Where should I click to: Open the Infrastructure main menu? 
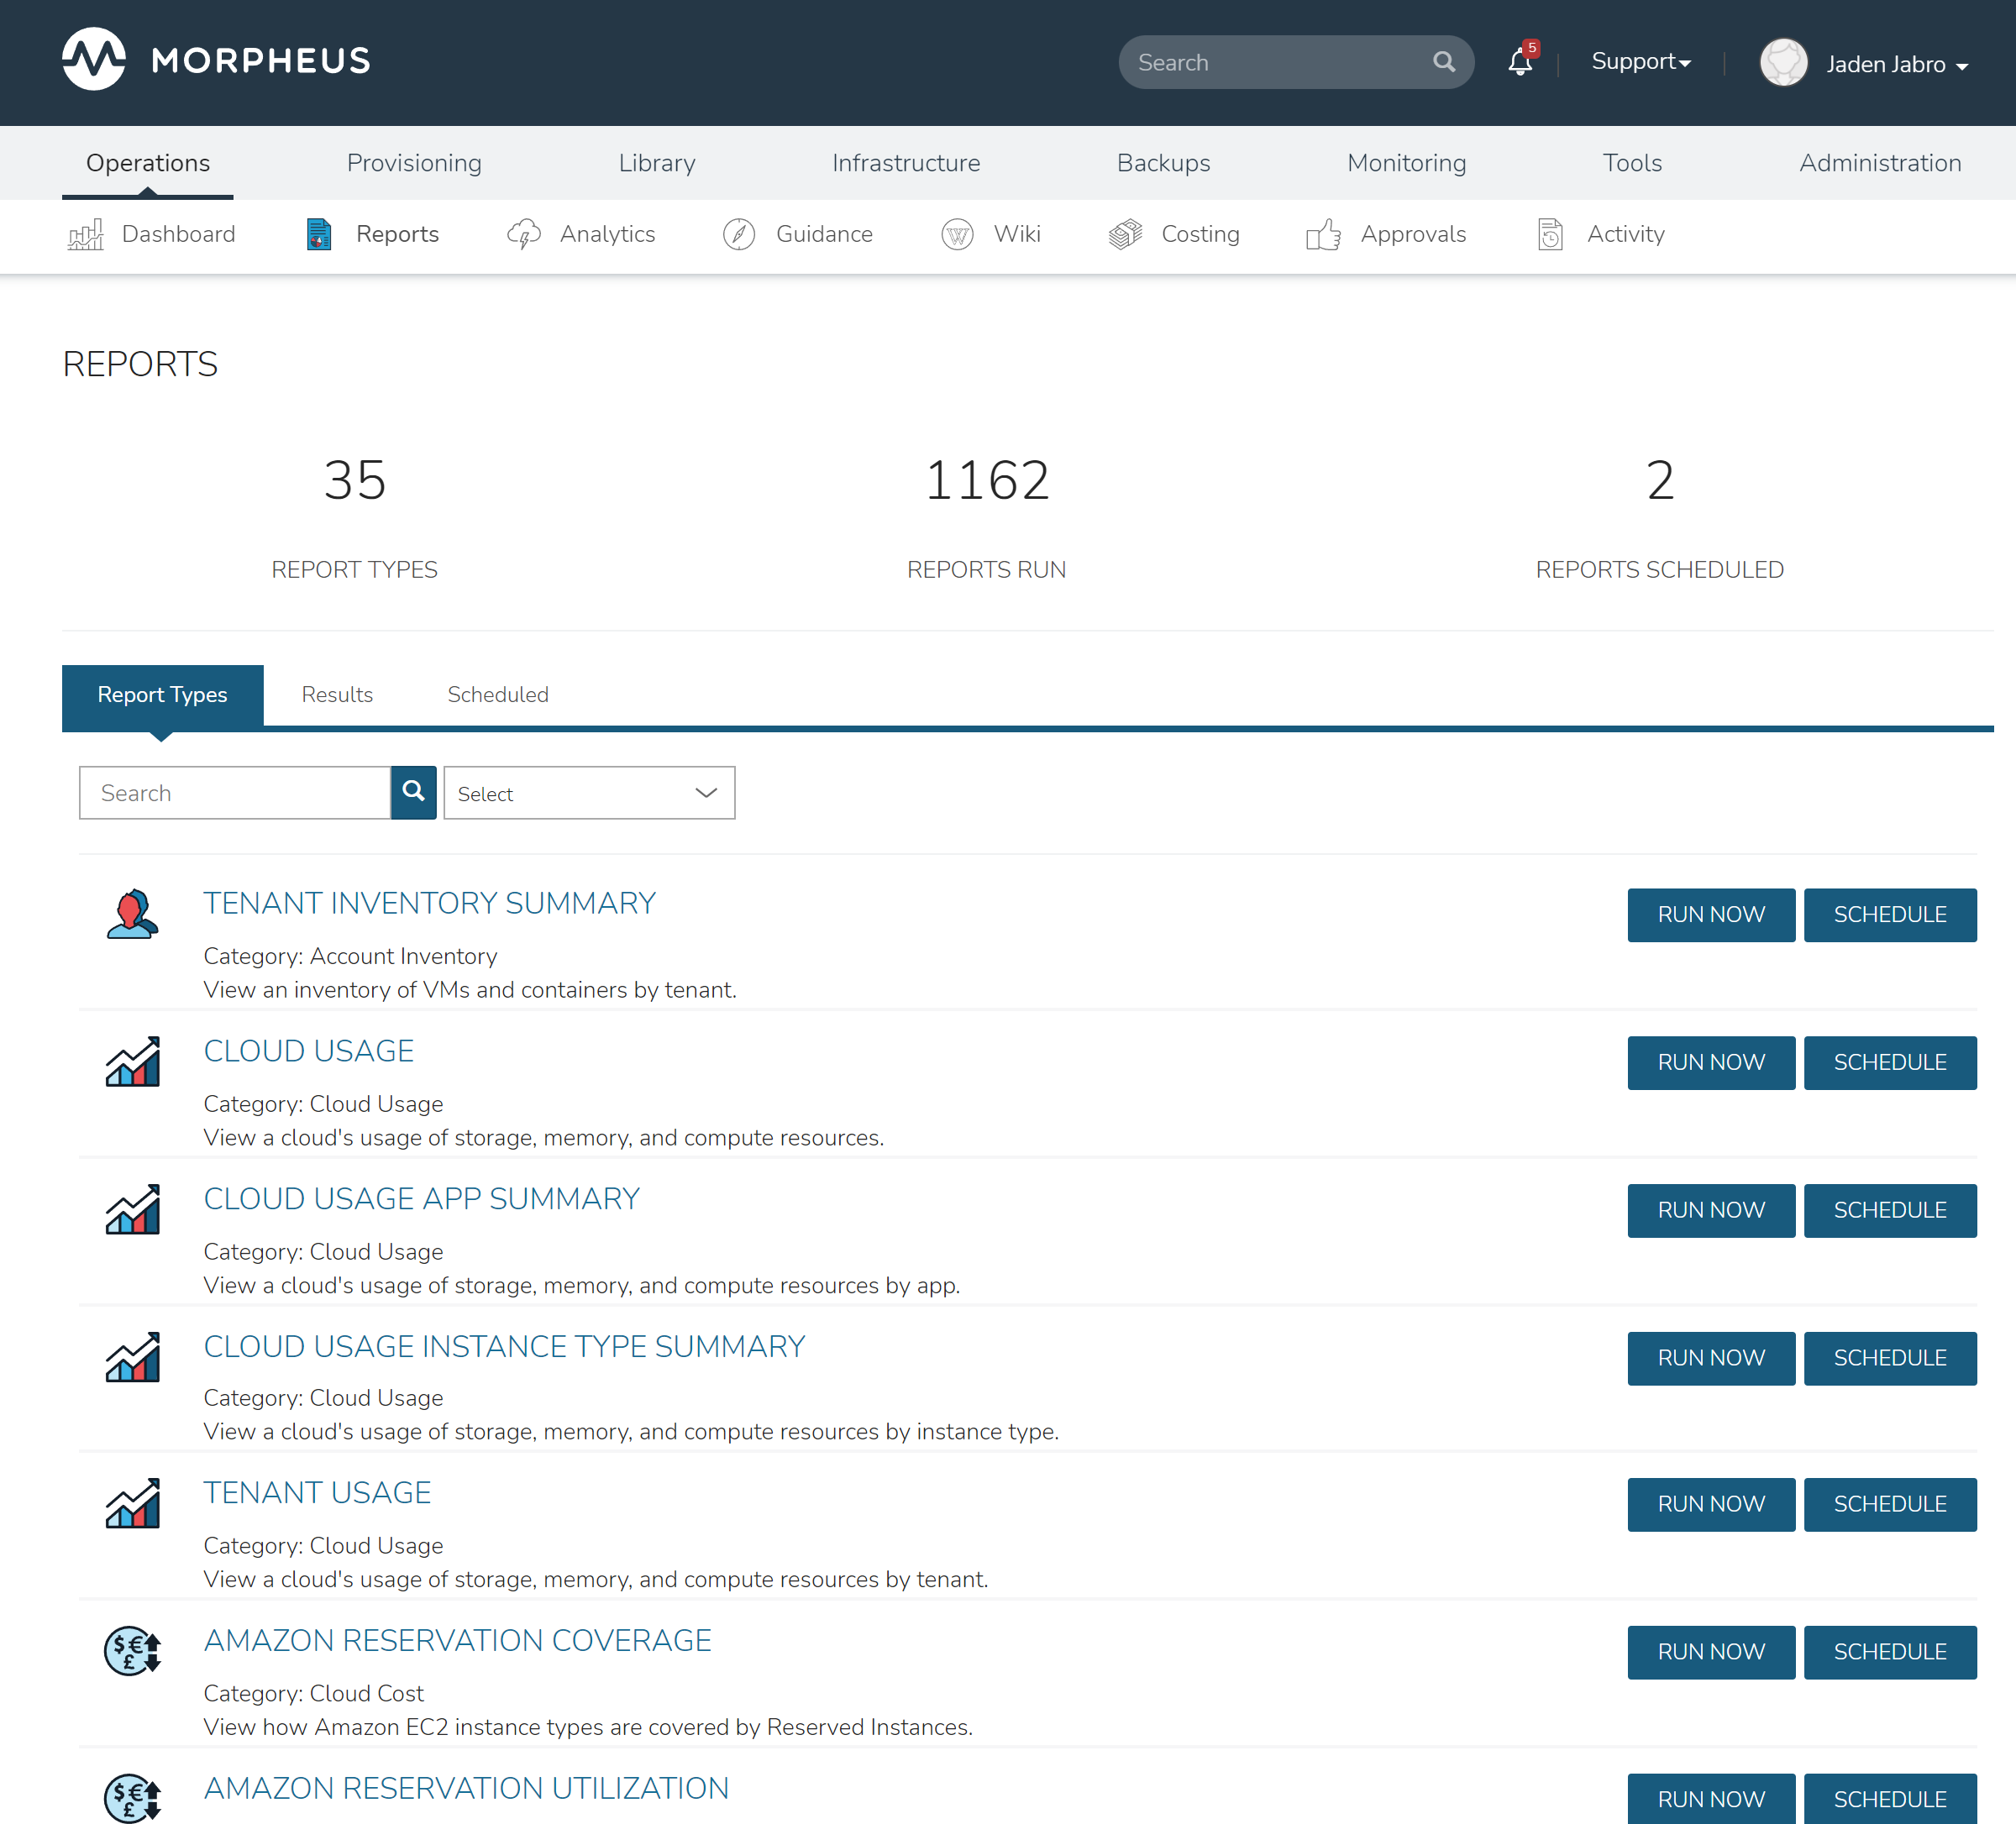click(905, 163)
